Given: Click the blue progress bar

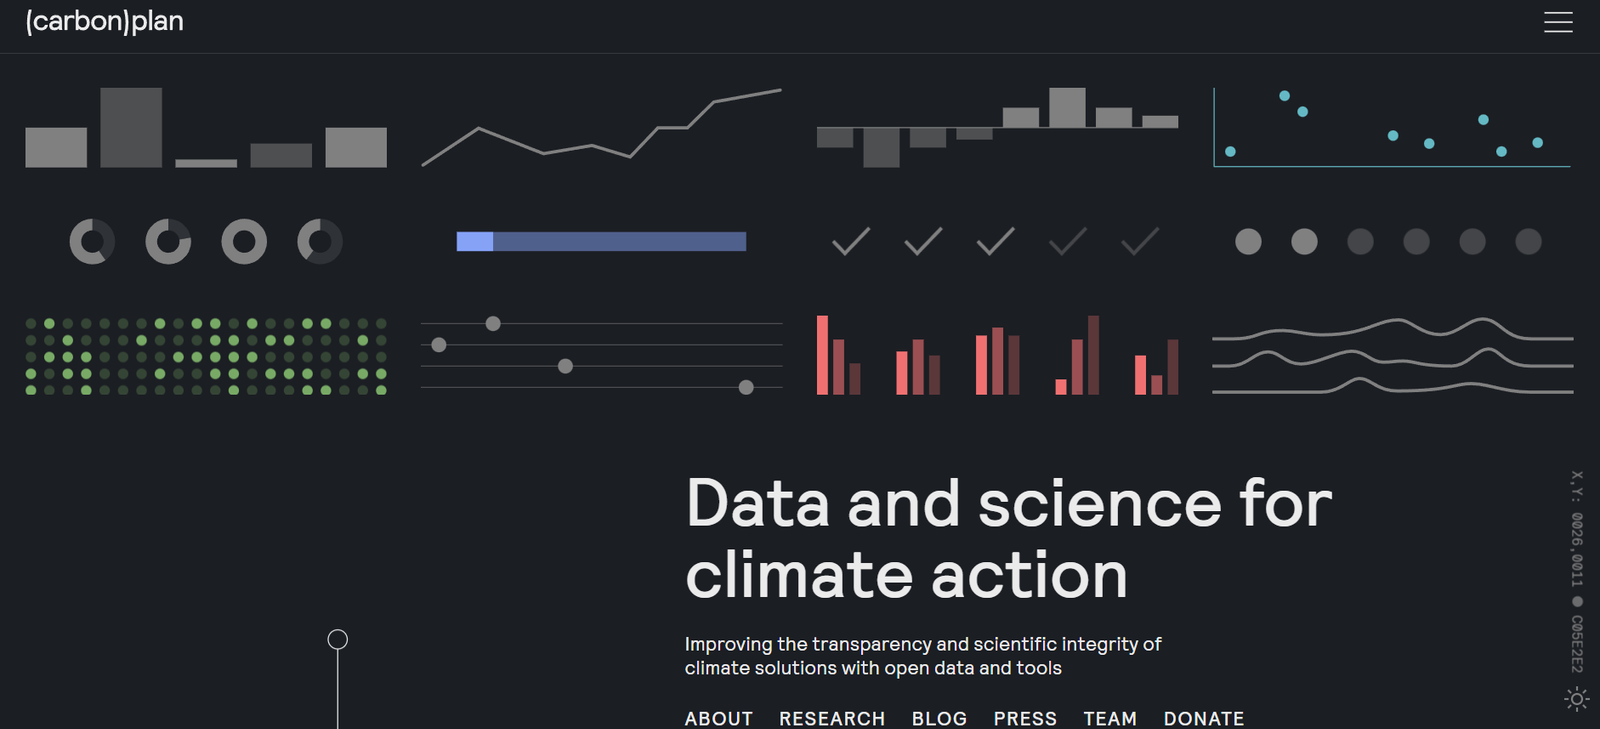Looking at the screenshot, I should [601, 241].
